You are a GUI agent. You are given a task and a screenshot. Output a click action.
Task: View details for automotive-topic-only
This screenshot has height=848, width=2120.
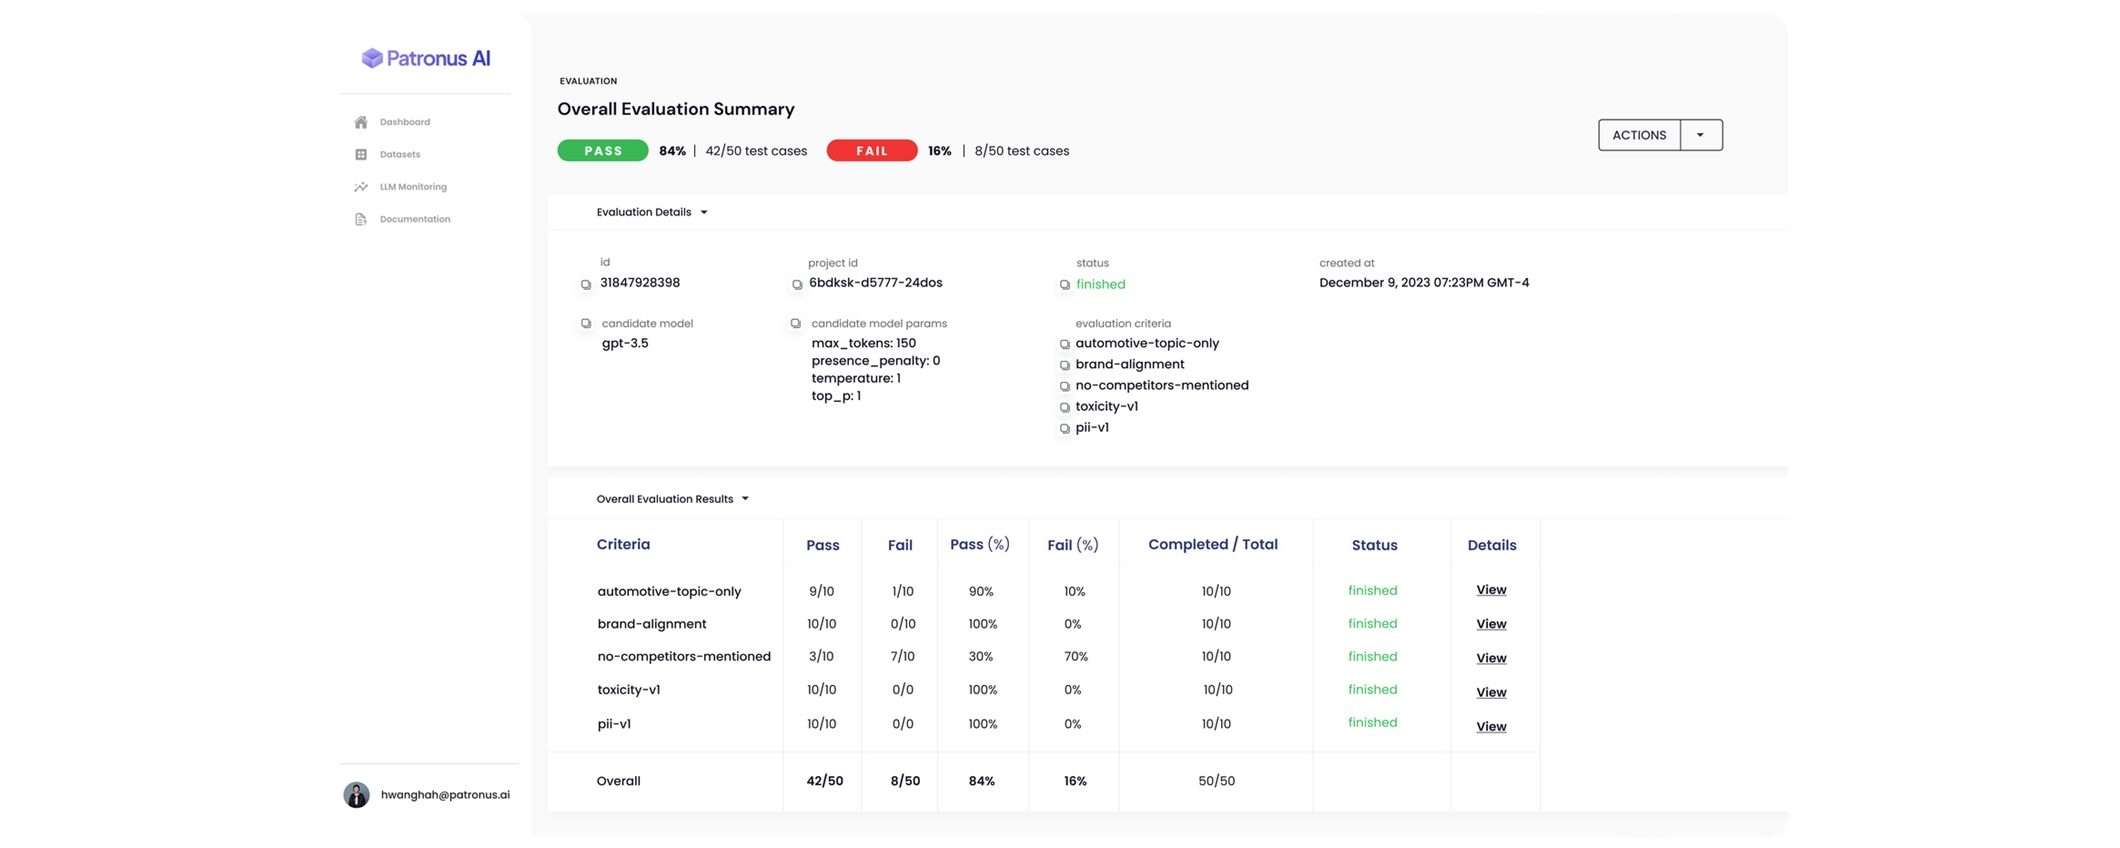pos(1491,590)
